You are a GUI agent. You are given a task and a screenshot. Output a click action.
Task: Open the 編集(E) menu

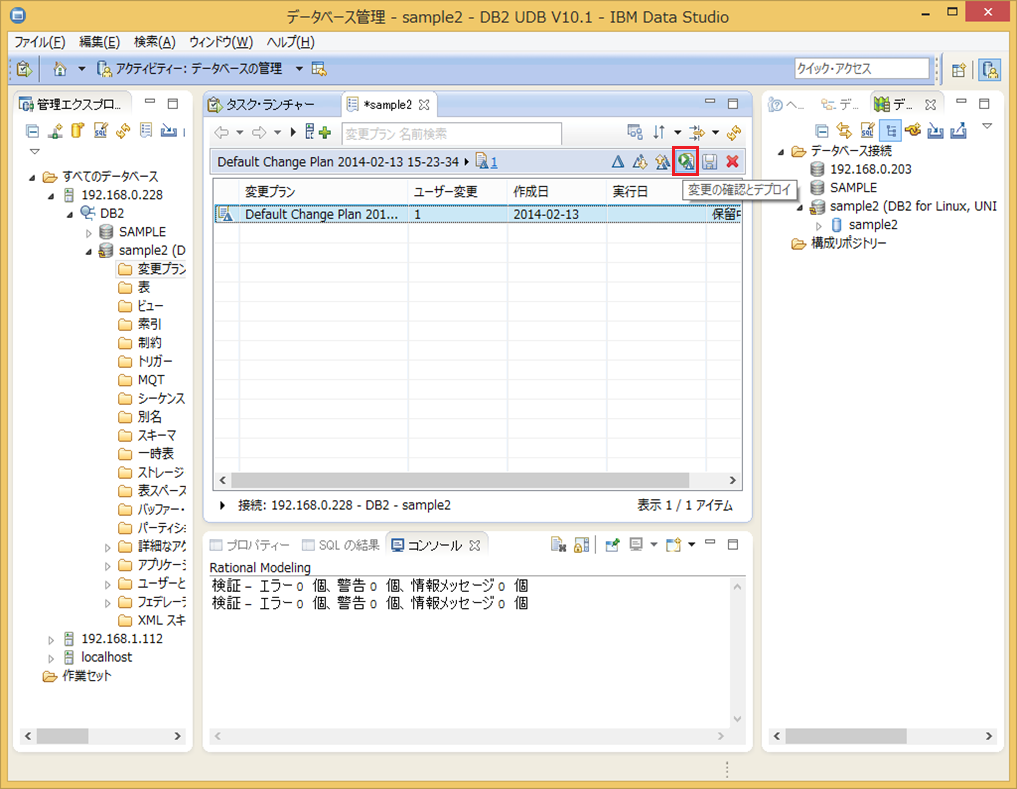[x=99, y=42]
